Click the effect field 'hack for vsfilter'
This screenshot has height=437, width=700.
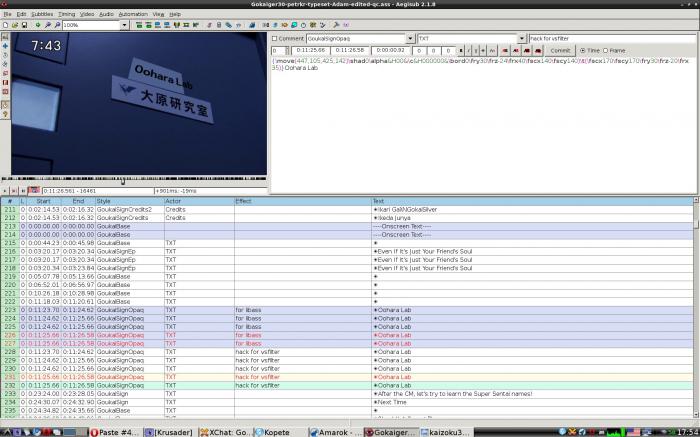(x=612, y=39)
